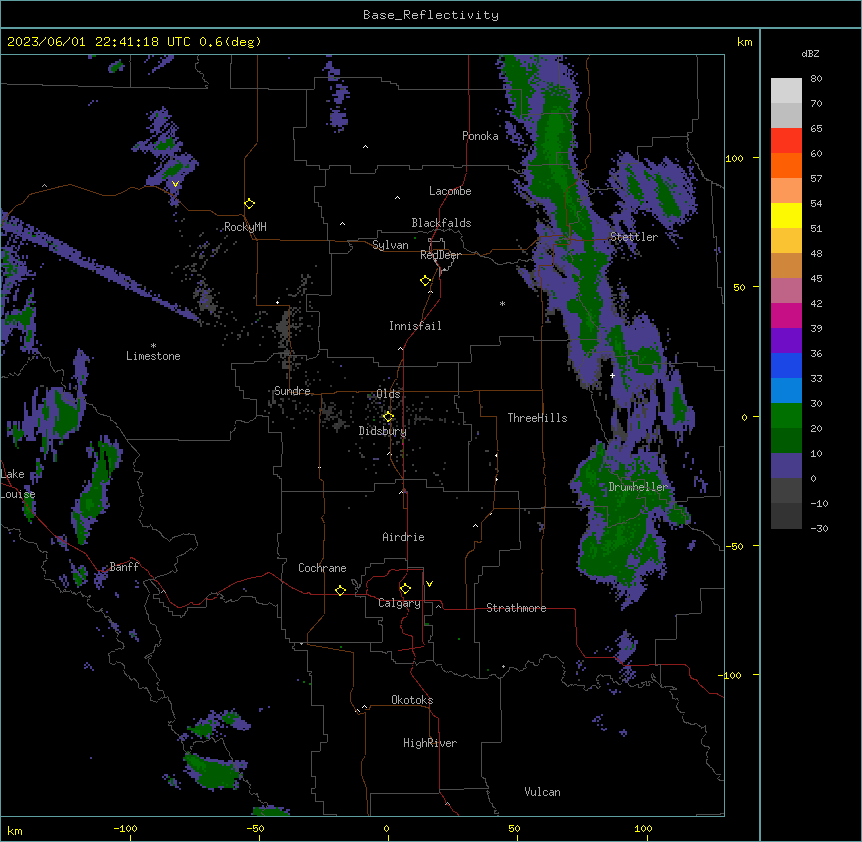Click the red 65 dBZ legend swatch
Viewport: 862px width, 842px height.
[x=786, y=141]
